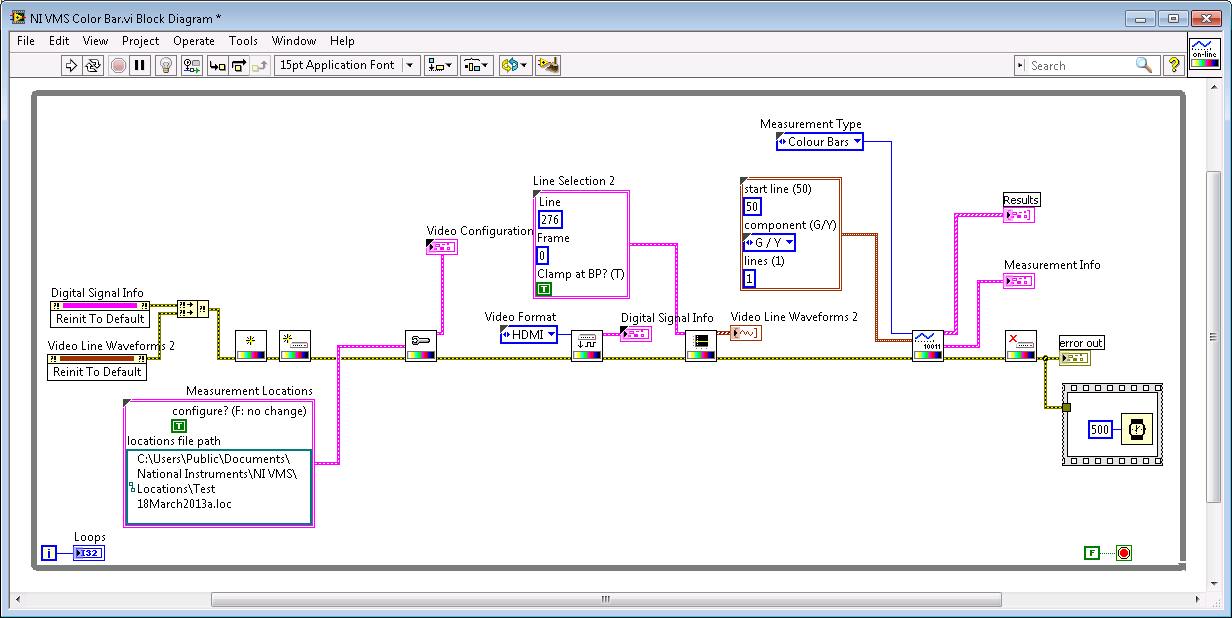Open the Reorder dropdown
Viewport: 1232px width, 618px height.
(x=514, y=66)
